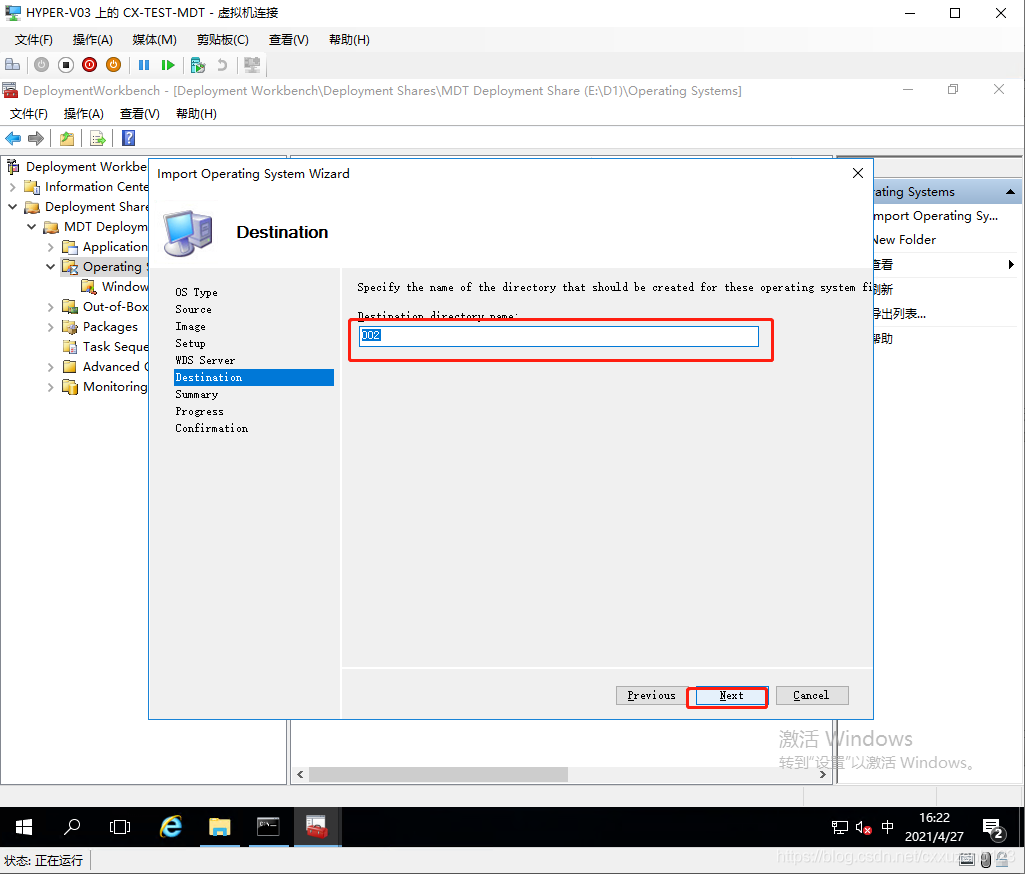Click the Destination directory name field
The image size is (1025, 875).
click(x=559, y=336)
